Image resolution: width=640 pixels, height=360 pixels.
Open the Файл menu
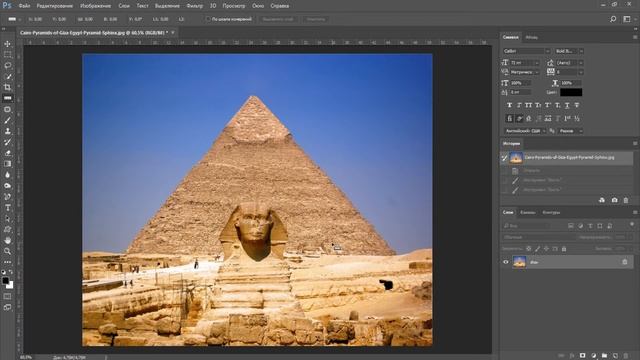[24, 6]
